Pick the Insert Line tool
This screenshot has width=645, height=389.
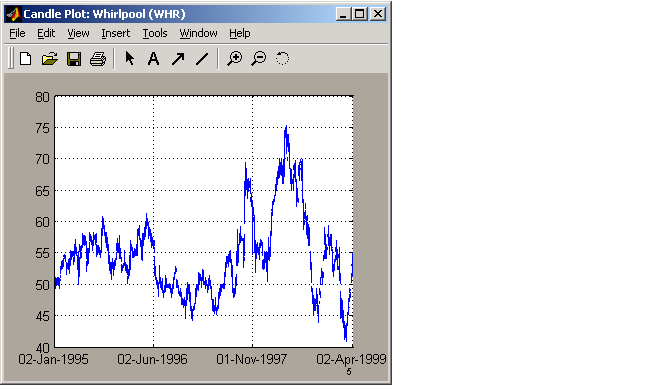[202, 59]
